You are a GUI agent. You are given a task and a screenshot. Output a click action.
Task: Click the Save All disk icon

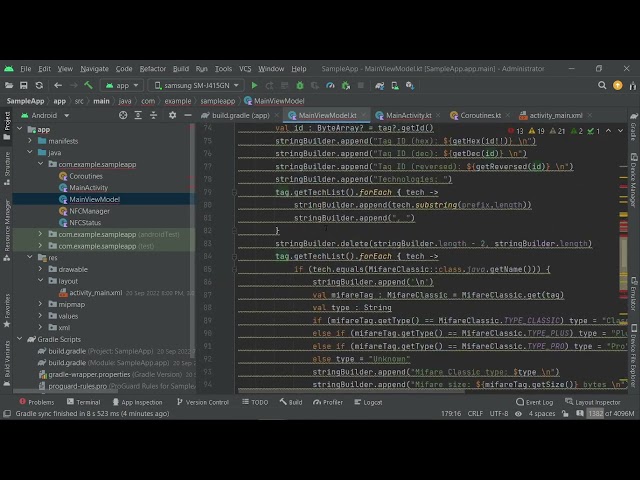[x=24, y=85]
